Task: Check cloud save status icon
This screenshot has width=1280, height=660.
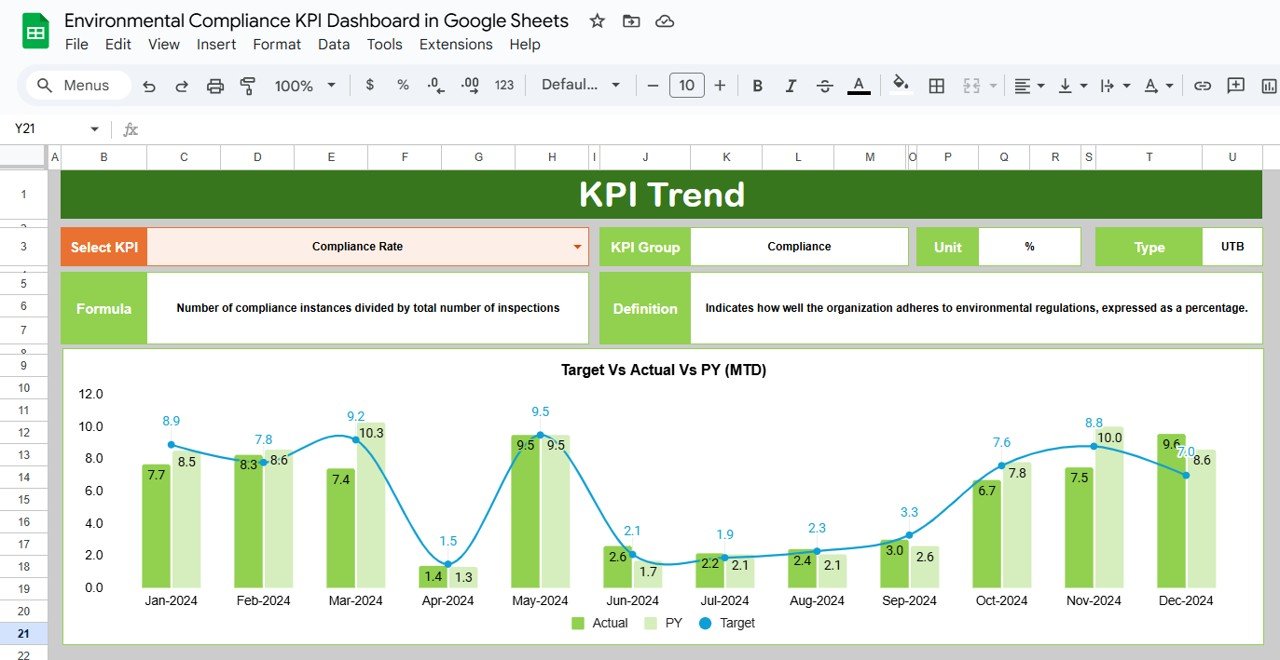Action: coord(664,21)
